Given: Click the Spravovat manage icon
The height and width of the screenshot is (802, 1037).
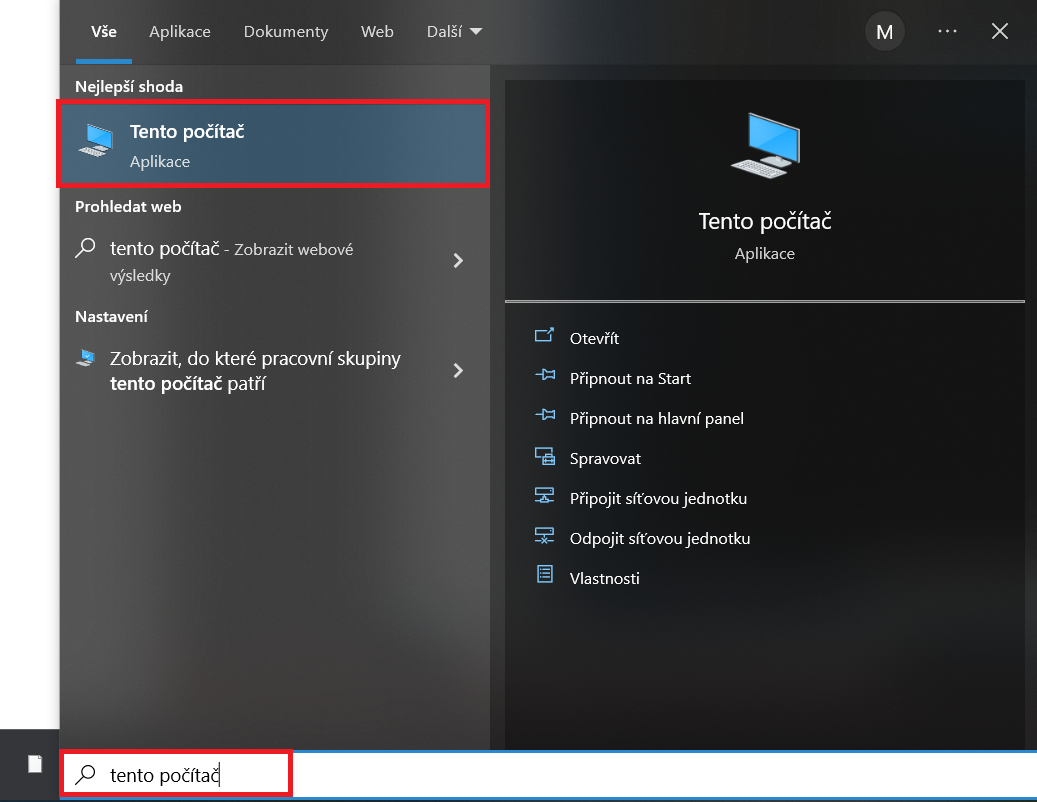Looking at the screenshot, I should pyautogui.click(x=545, y=456).
